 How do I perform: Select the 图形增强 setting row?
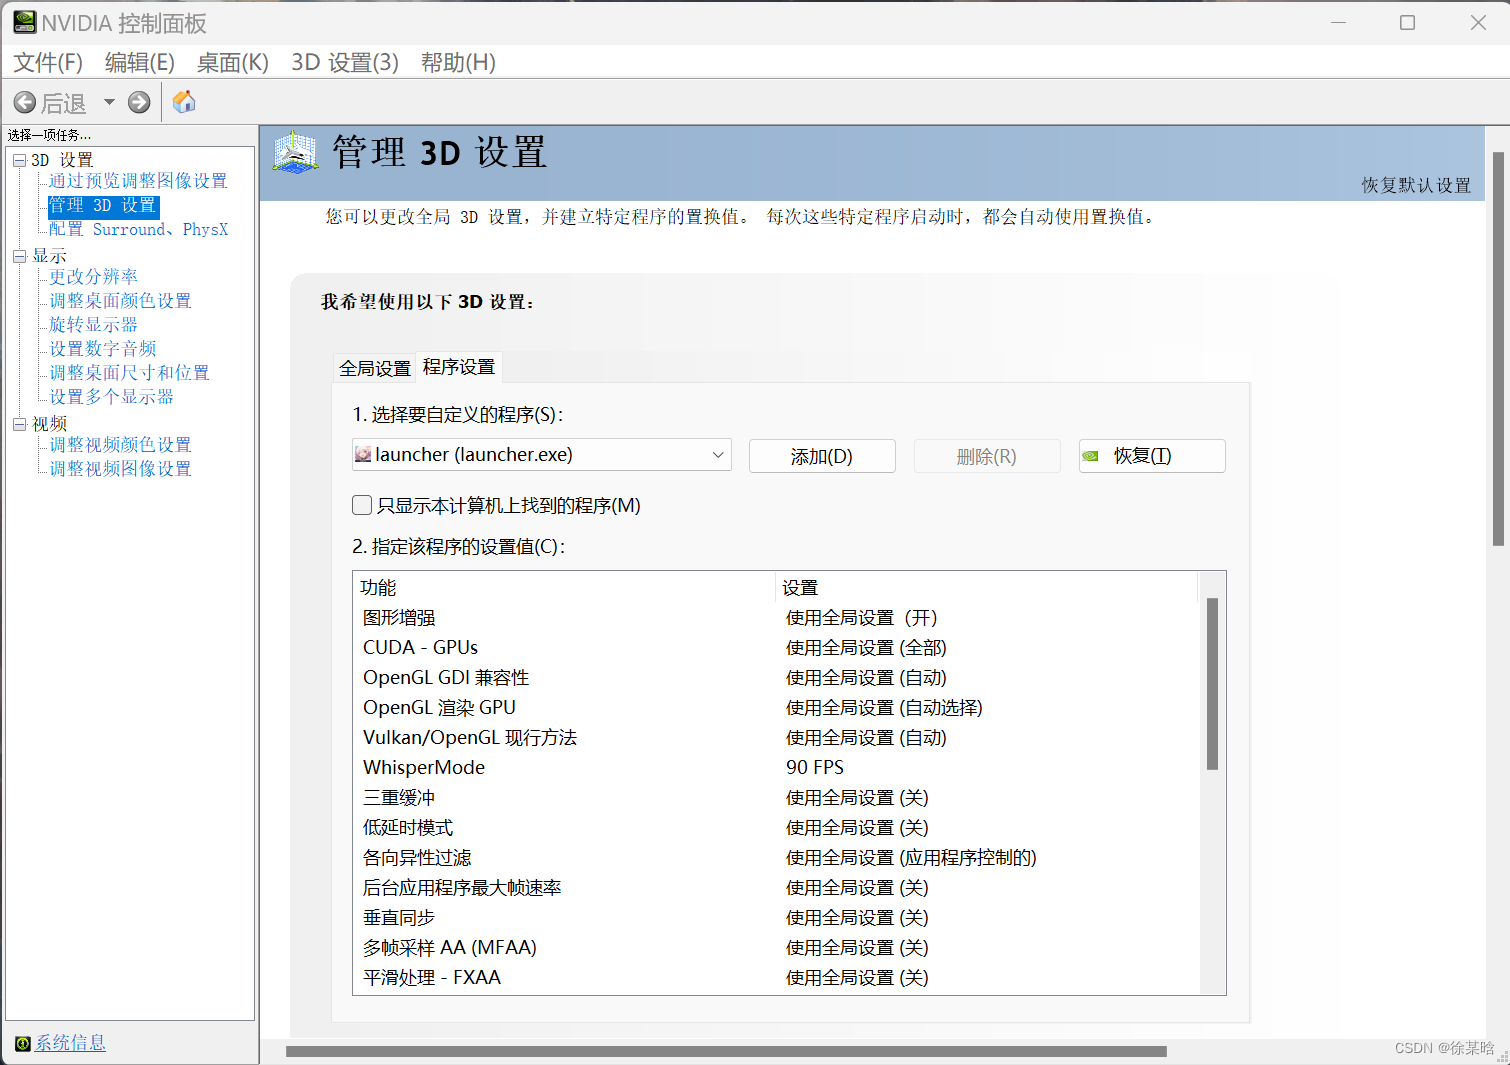tap(775, 618)
